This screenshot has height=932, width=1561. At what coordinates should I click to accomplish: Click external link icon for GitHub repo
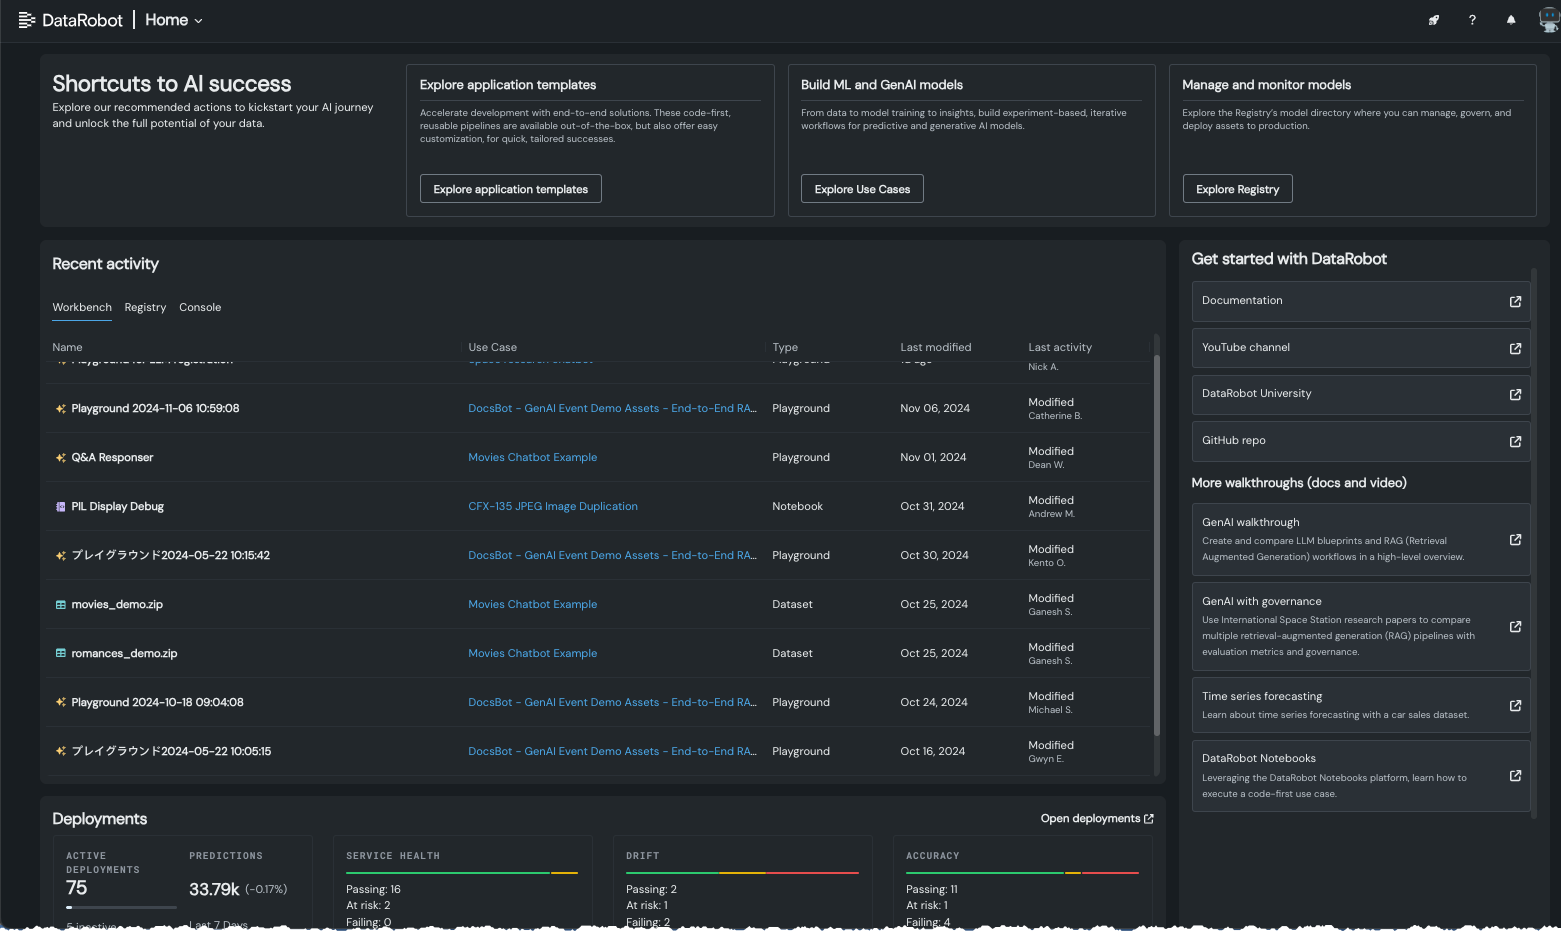[x=1515, y=441]
